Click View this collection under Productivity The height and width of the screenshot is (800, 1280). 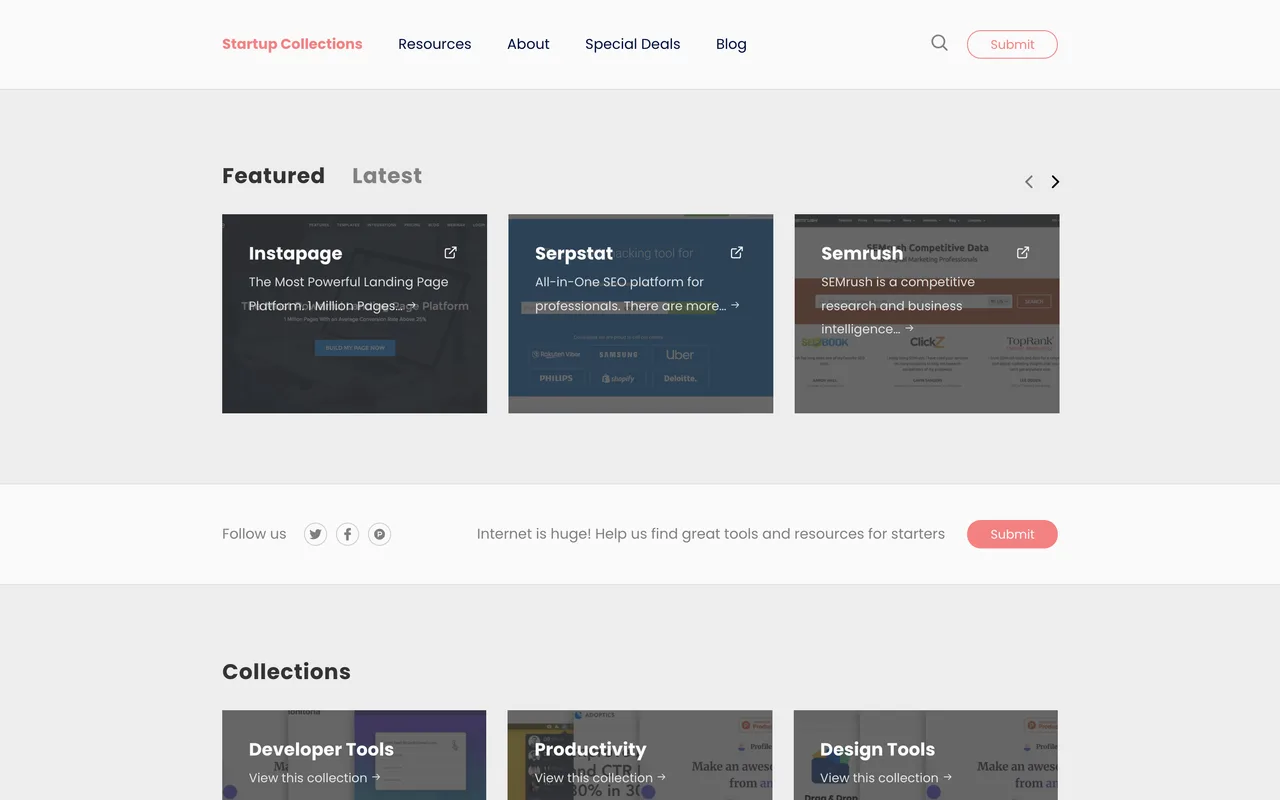[600, 778]
